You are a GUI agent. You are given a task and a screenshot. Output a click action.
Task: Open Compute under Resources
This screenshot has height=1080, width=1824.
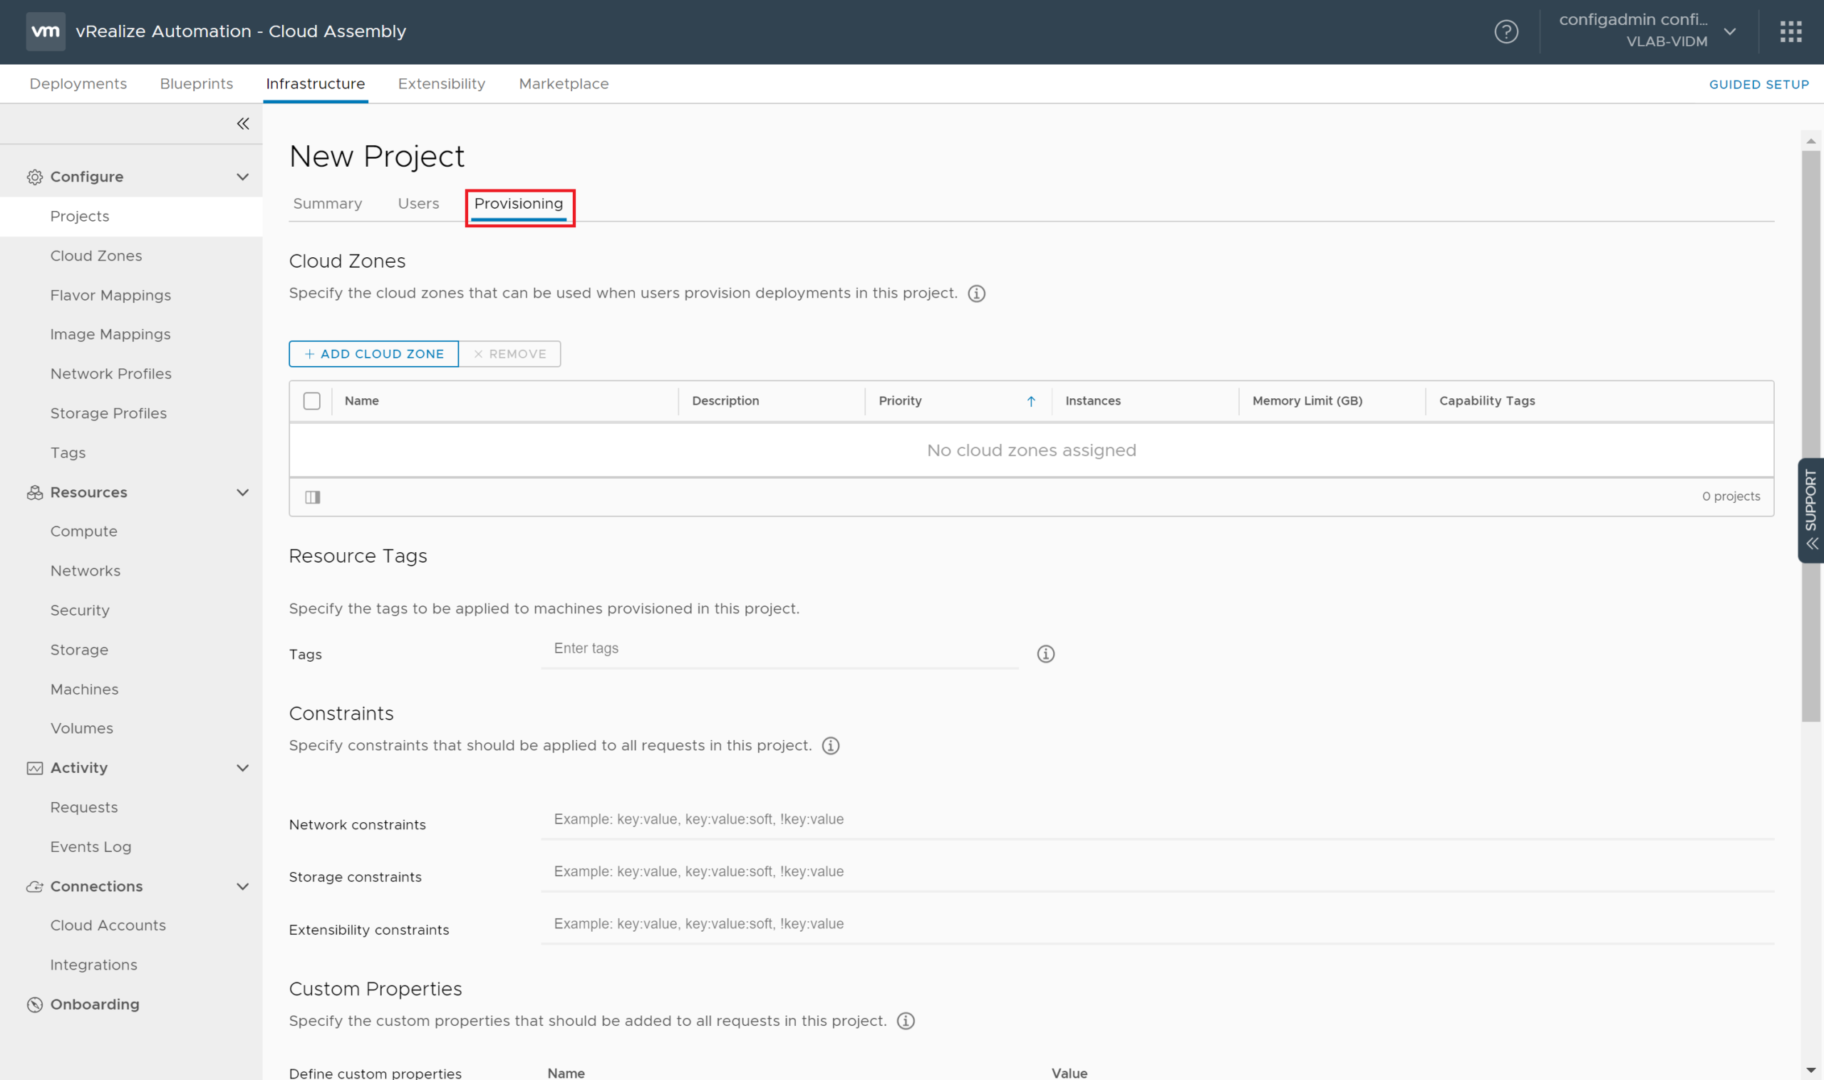click(84, 531)
